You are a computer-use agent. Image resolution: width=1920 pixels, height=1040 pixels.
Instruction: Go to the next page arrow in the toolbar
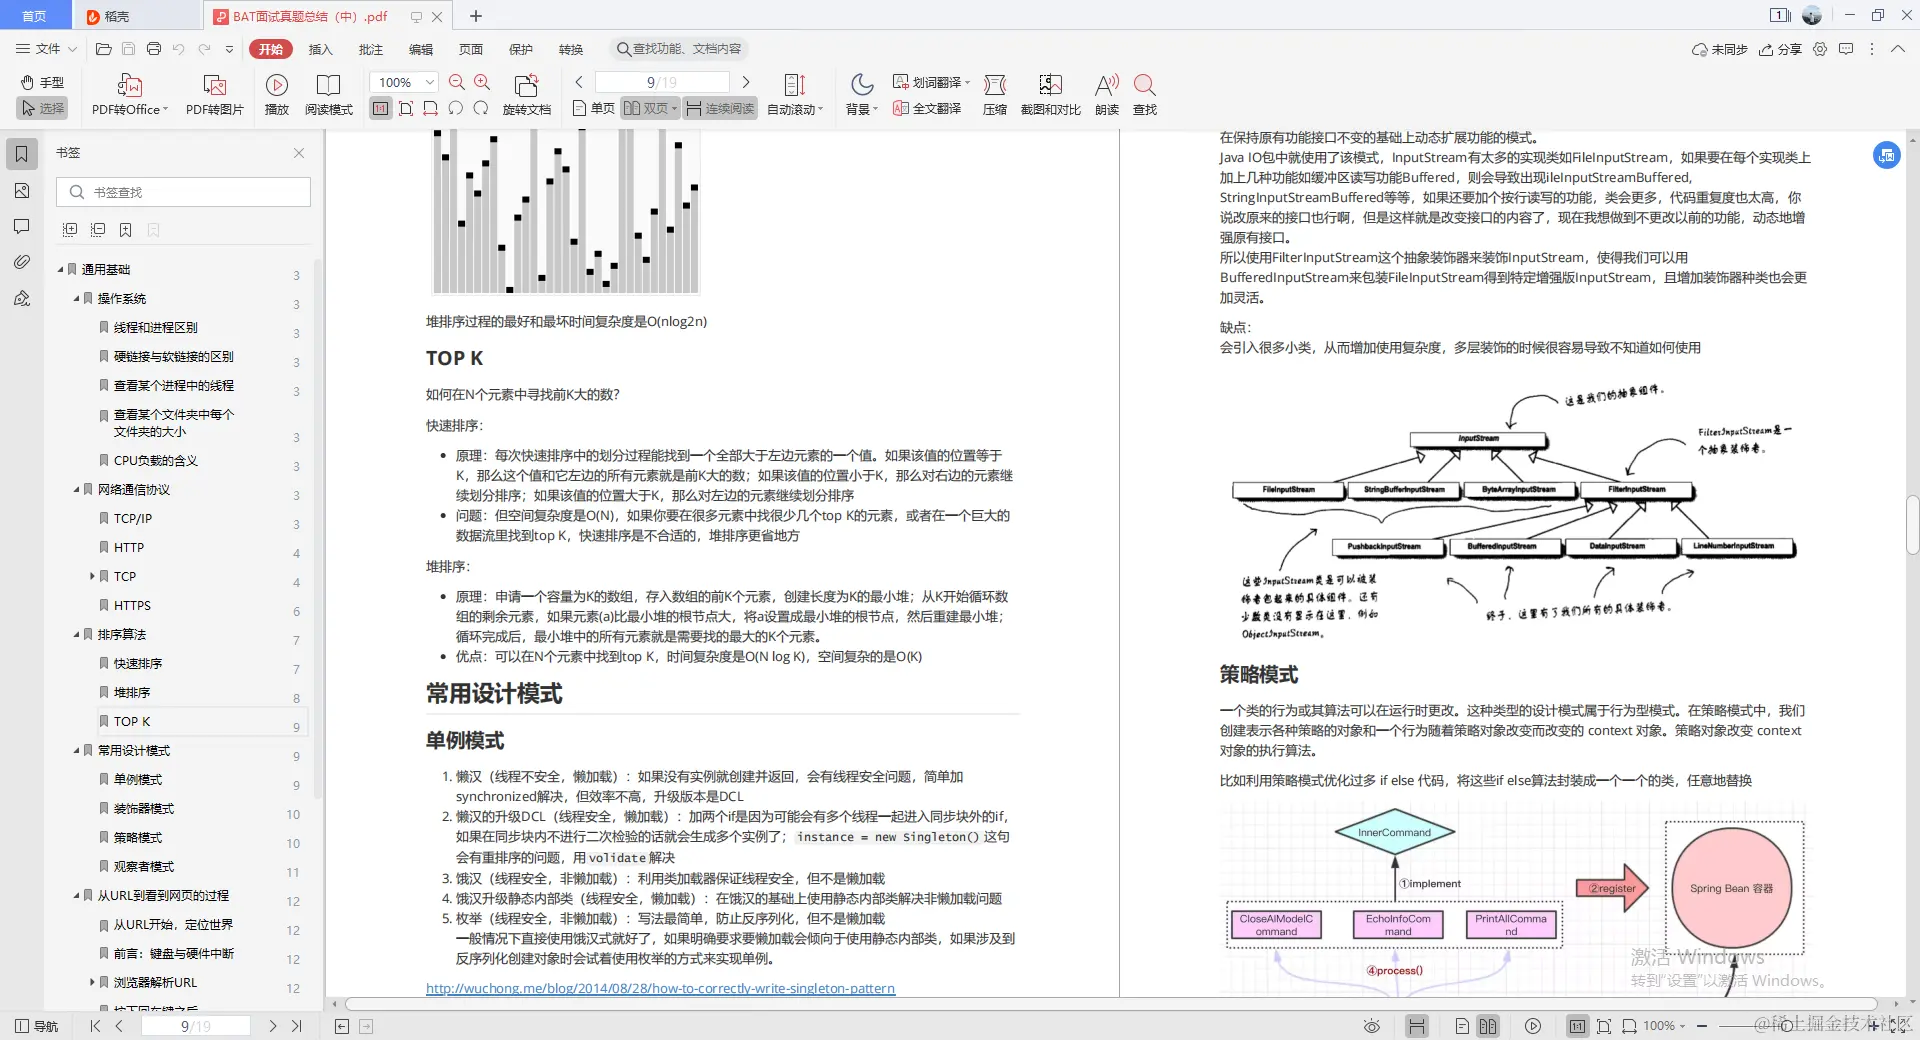pyautogui.click(x=745, y=82)
